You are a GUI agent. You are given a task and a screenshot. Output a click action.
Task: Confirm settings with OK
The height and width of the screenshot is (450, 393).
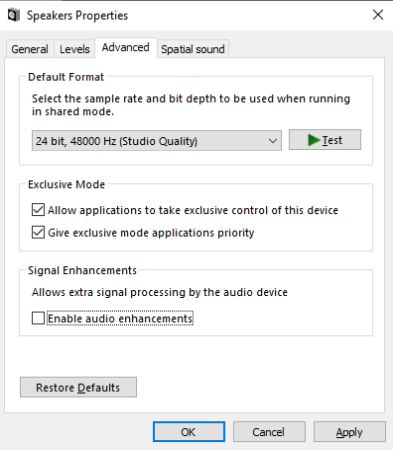(189, 432)
